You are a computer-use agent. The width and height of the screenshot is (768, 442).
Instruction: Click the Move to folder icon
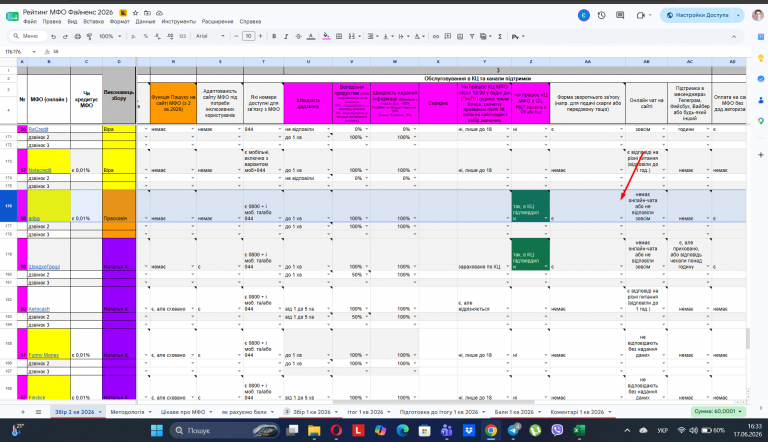click(147, 13)
